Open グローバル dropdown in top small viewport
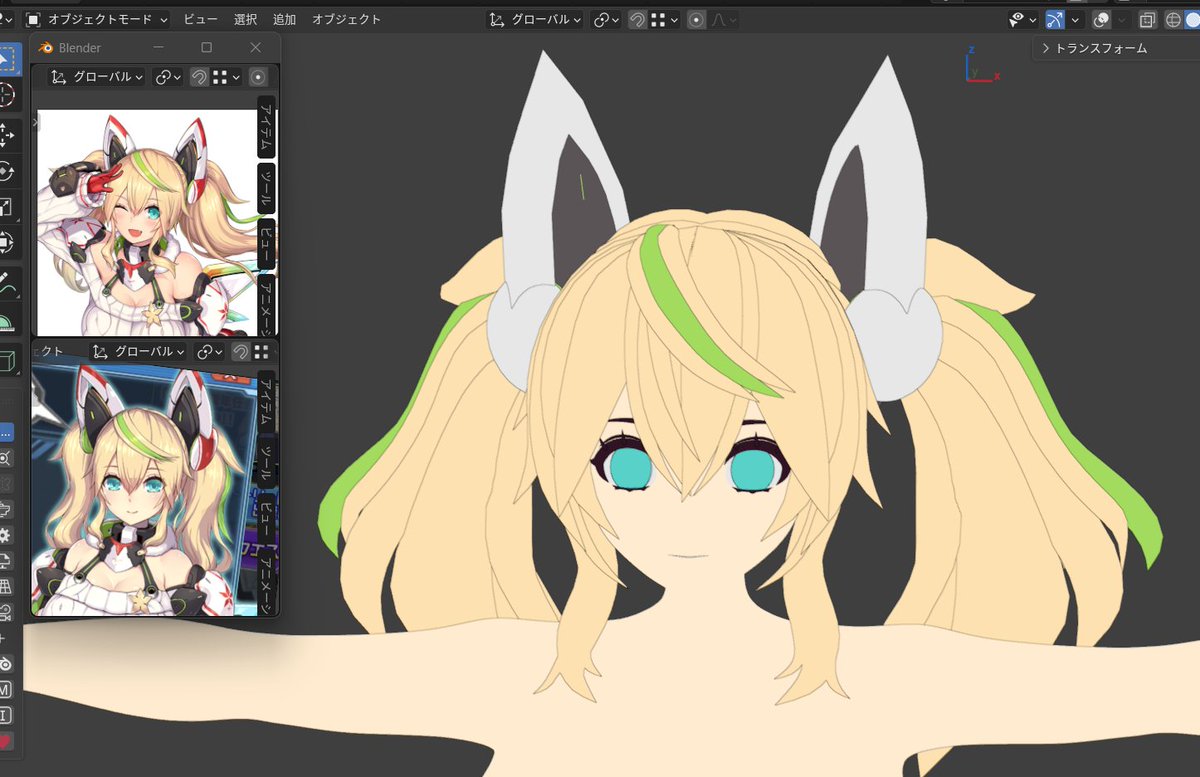1200x777 pixels. pyautogui.click(x=97, y=77)
